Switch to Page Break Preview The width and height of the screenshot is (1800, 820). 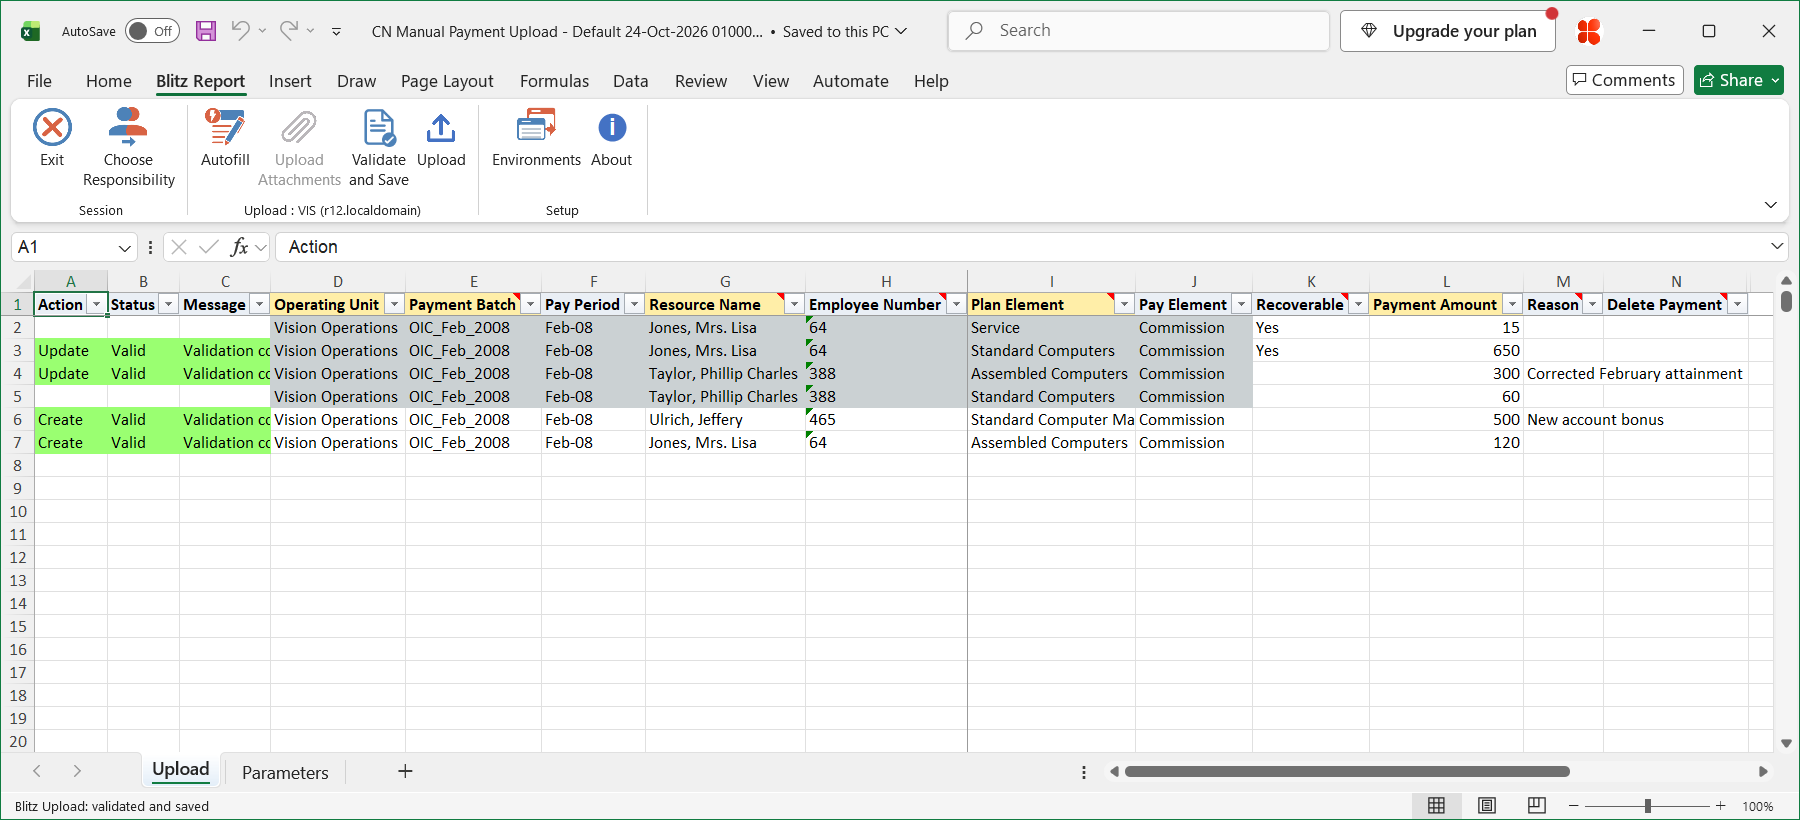click(x=1537, y=806)
